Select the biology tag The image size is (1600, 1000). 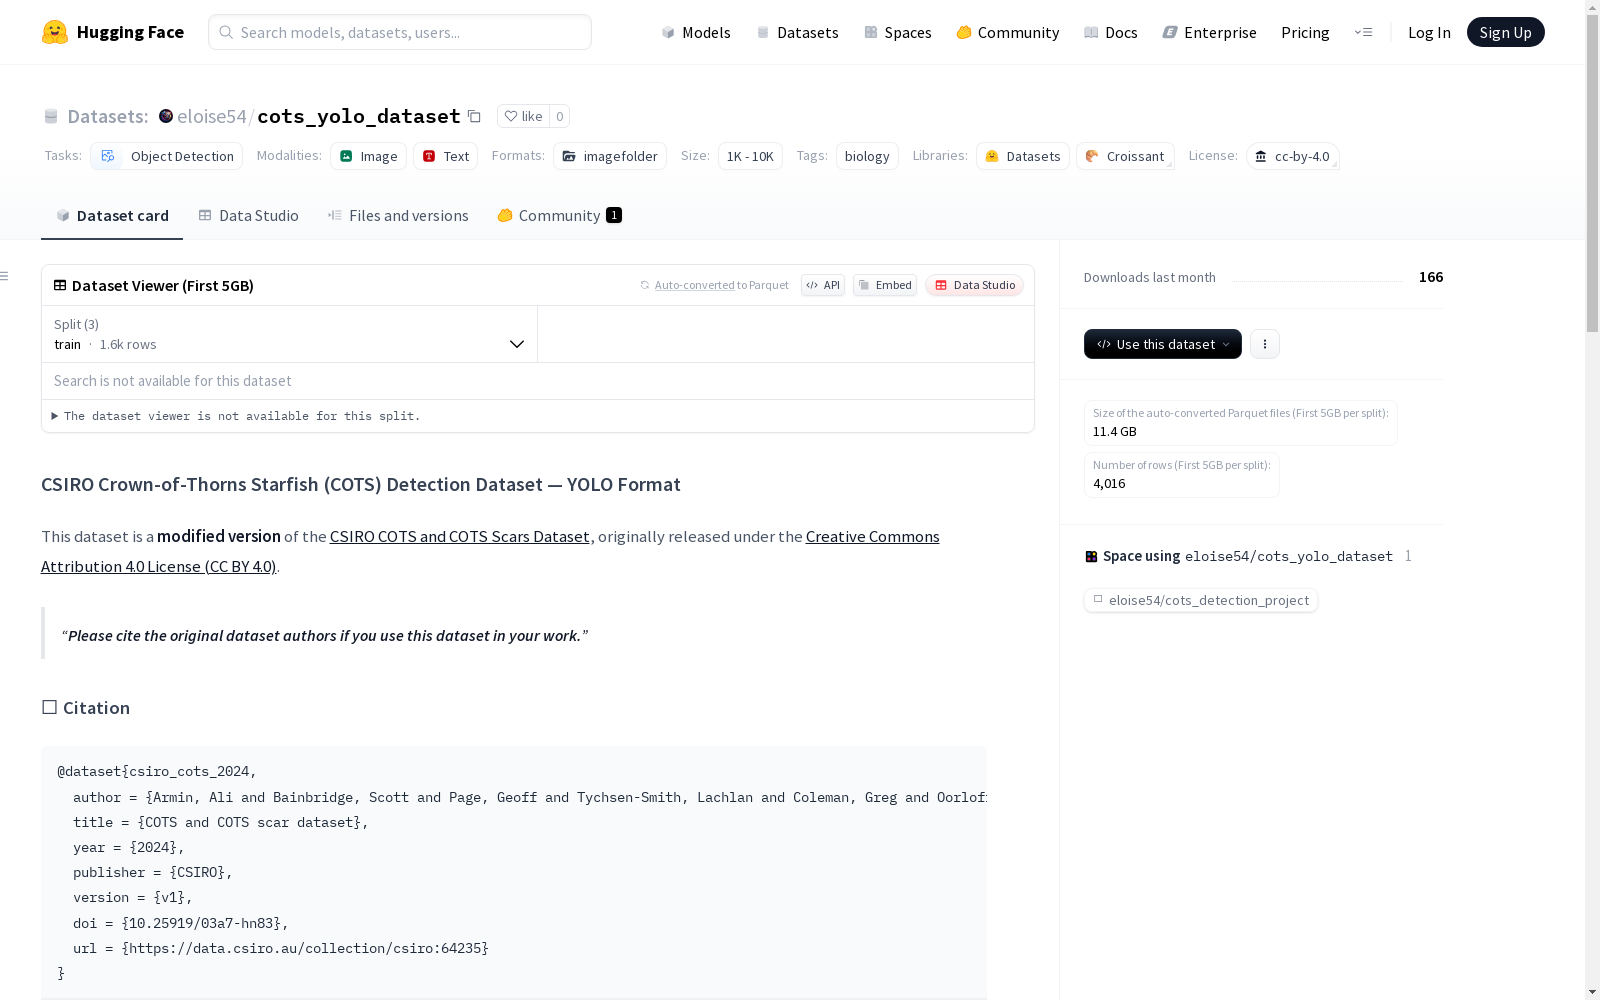(x=867, y=156)
